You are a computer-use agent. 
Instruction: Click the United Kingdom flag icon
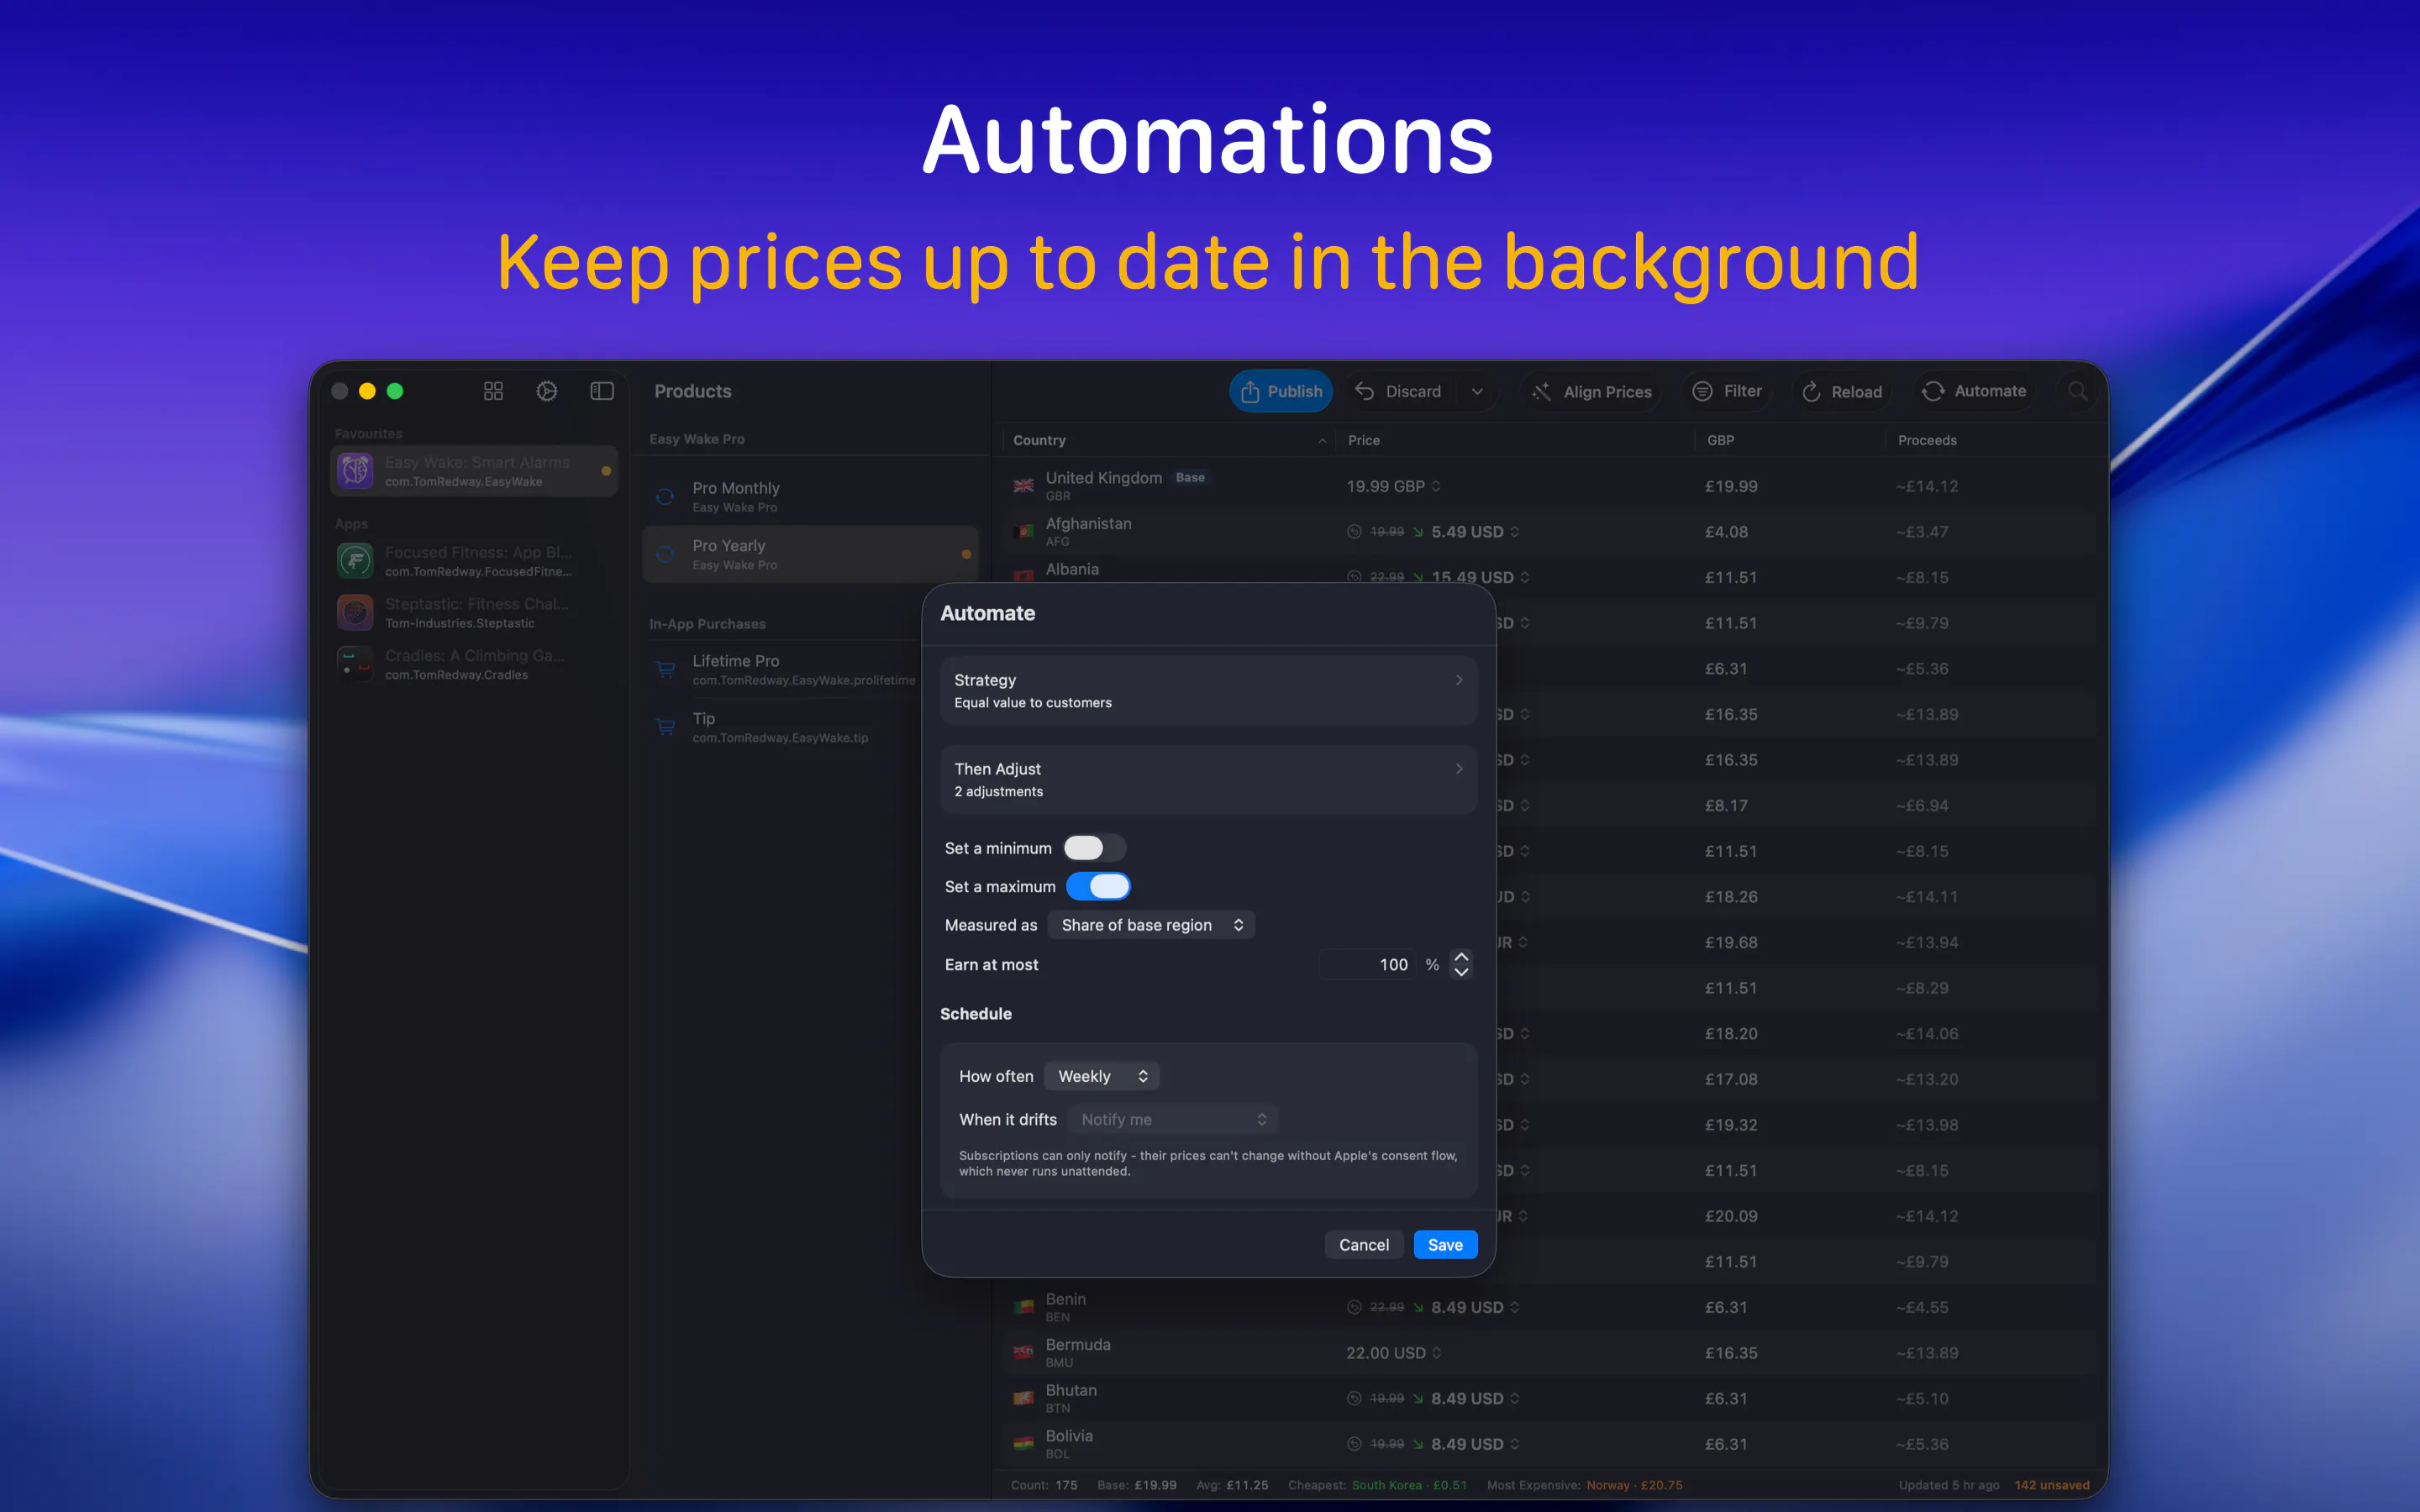tap(1023, 486)
